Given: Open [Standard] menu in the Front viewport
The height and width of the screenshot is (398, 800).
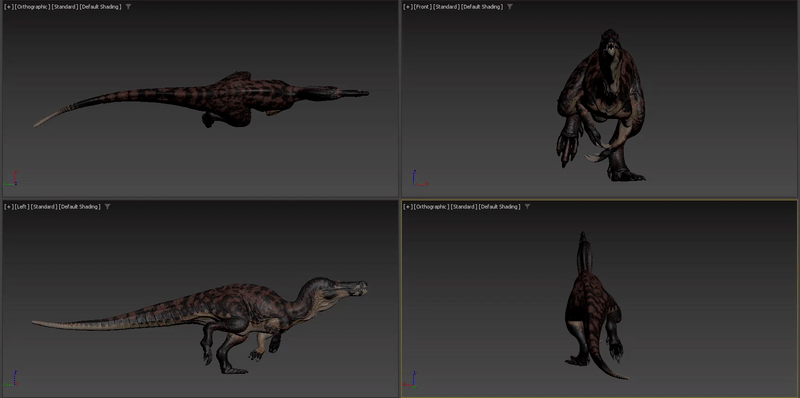Looking at the screenshot, I should (447, 7).
